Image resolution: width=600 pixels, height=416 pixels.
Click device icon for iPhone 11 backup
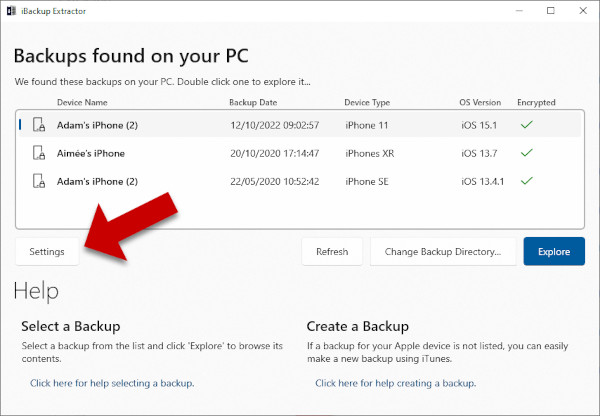click(39, 125)
